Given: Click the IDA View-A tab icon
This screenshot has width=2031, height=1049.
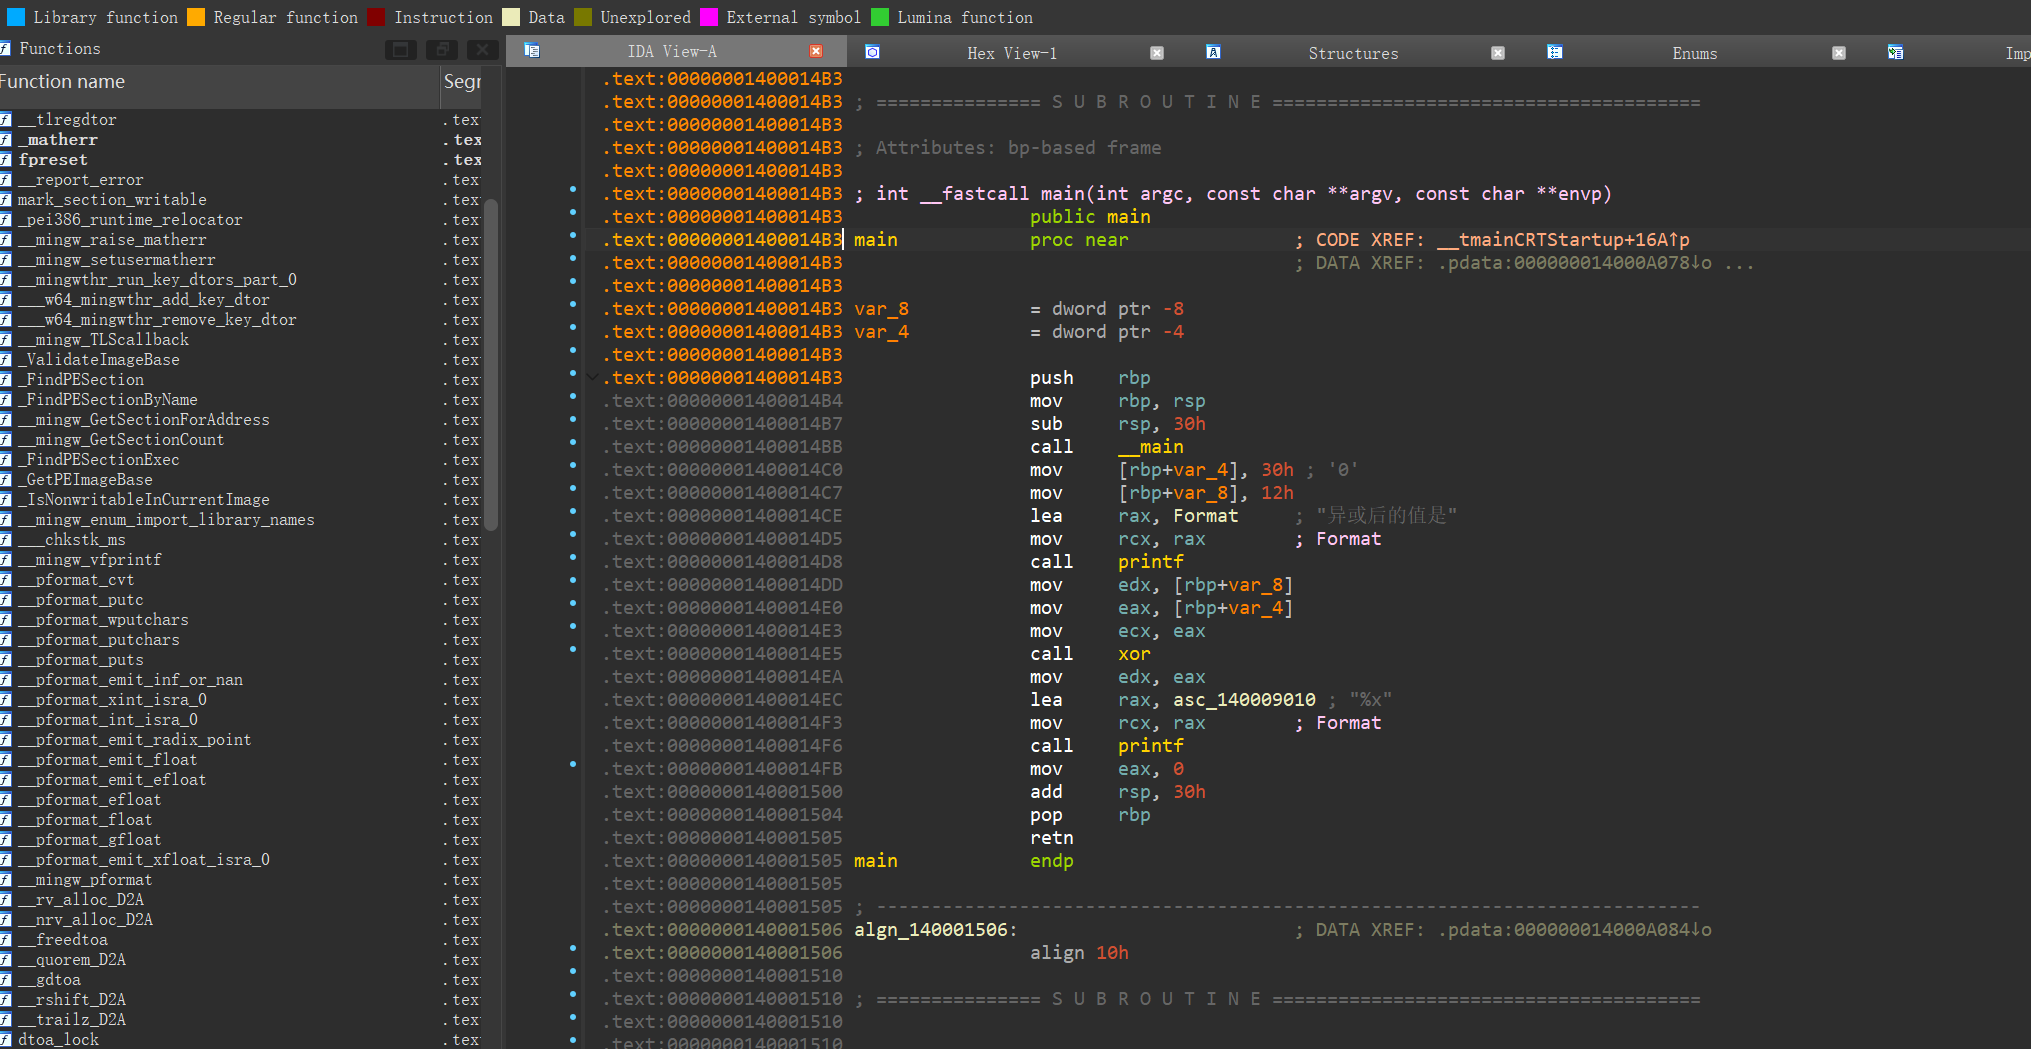Looking at the screenshot, I should coord(532,51).
